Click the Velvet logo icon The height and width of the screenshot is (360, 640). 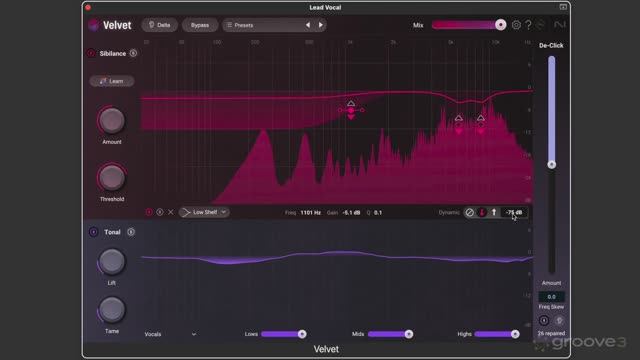(x=93, y=25)
